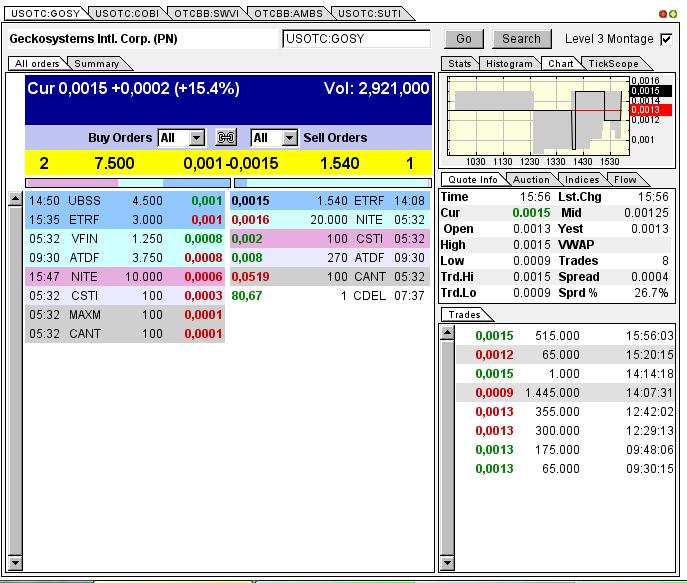687x583 pixels.
Task: Click the Search button
Action: pos(521,39)
